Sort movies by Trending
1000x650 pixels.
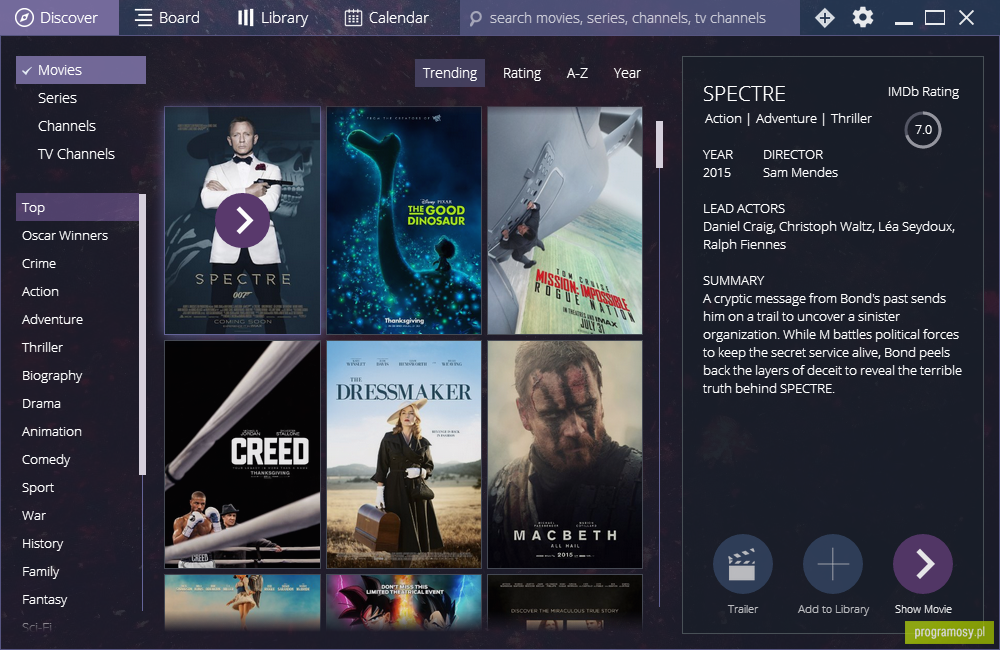pos(450,73)
